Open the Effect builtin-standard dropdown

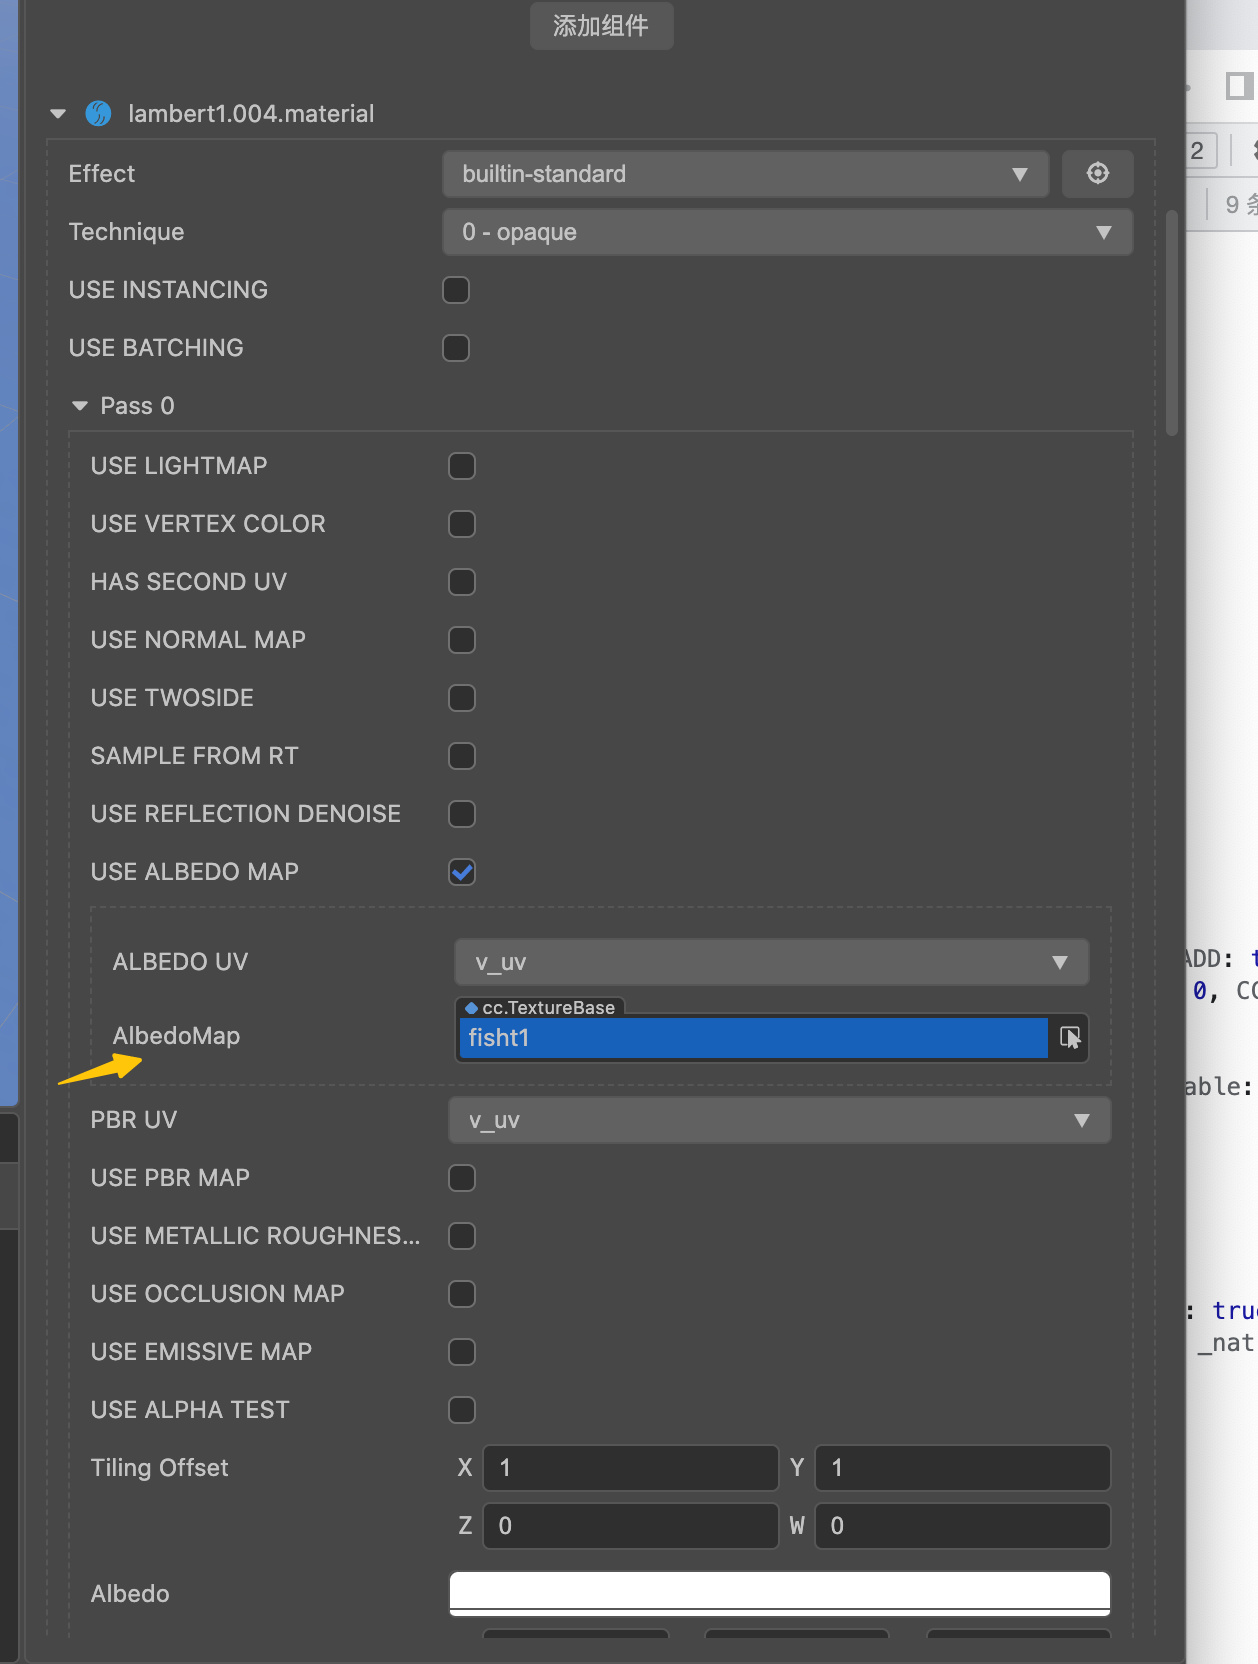pos(745,174)
